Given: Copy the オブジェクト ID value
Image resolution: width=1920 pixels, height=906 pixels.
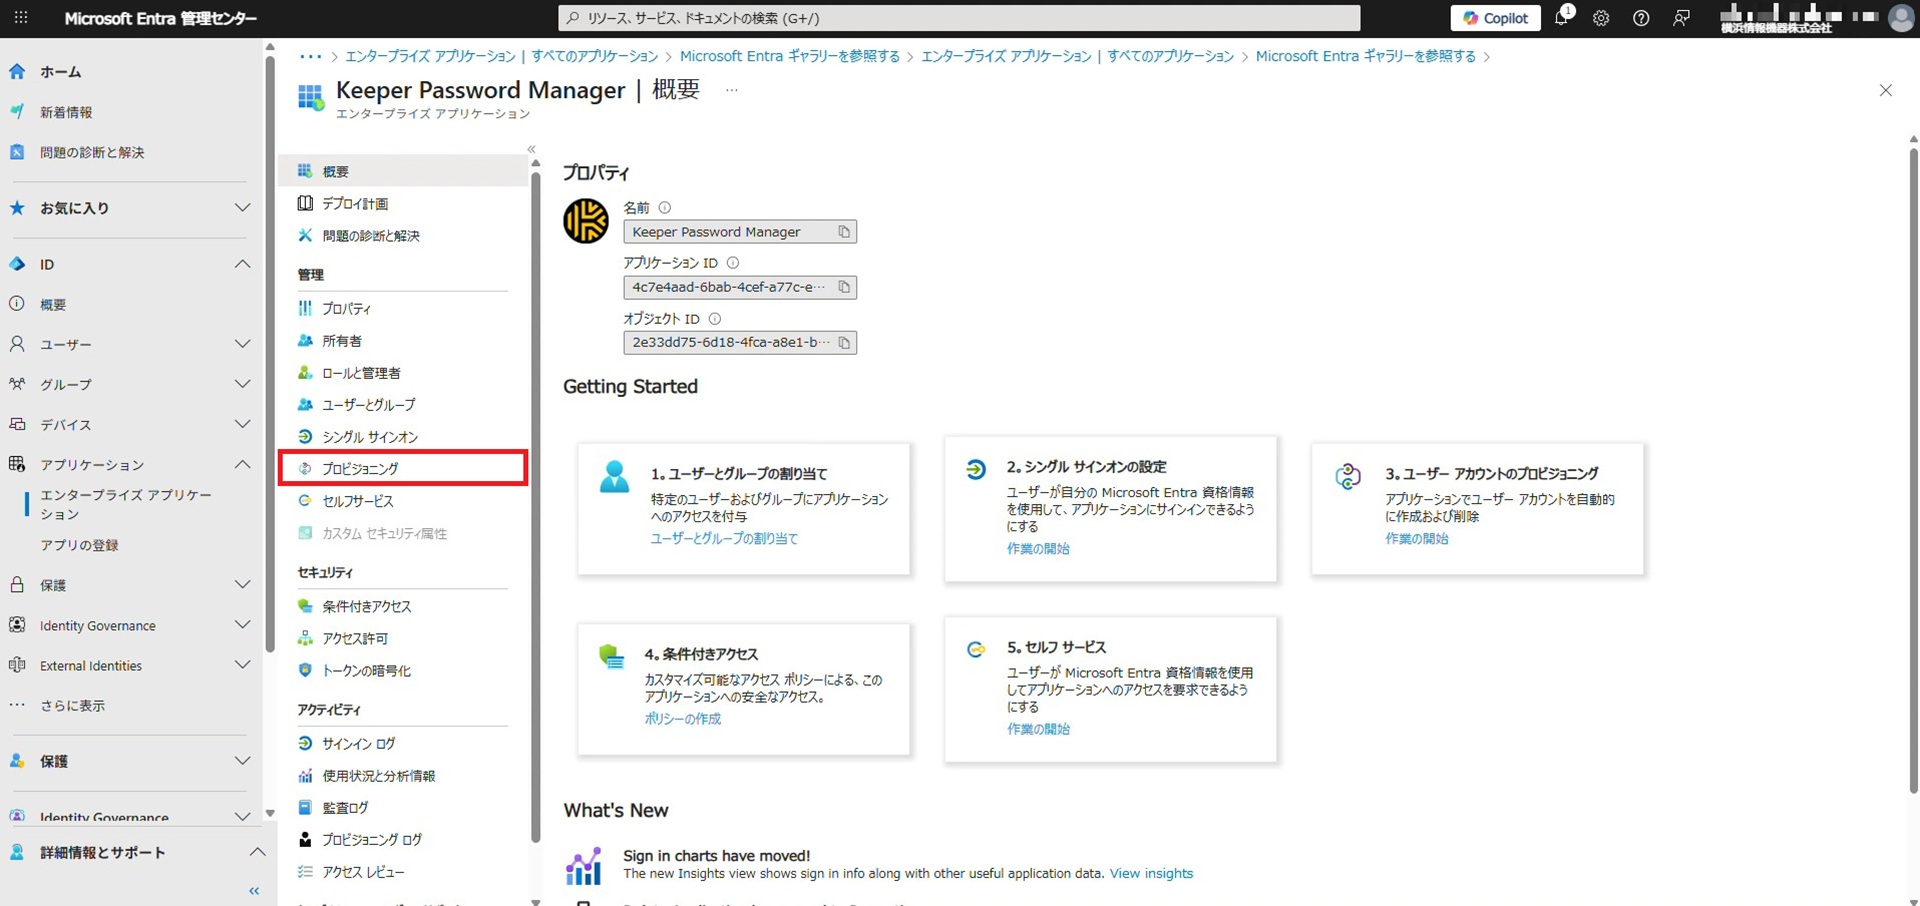Looking at the screenshot, I should click(844, 342).
